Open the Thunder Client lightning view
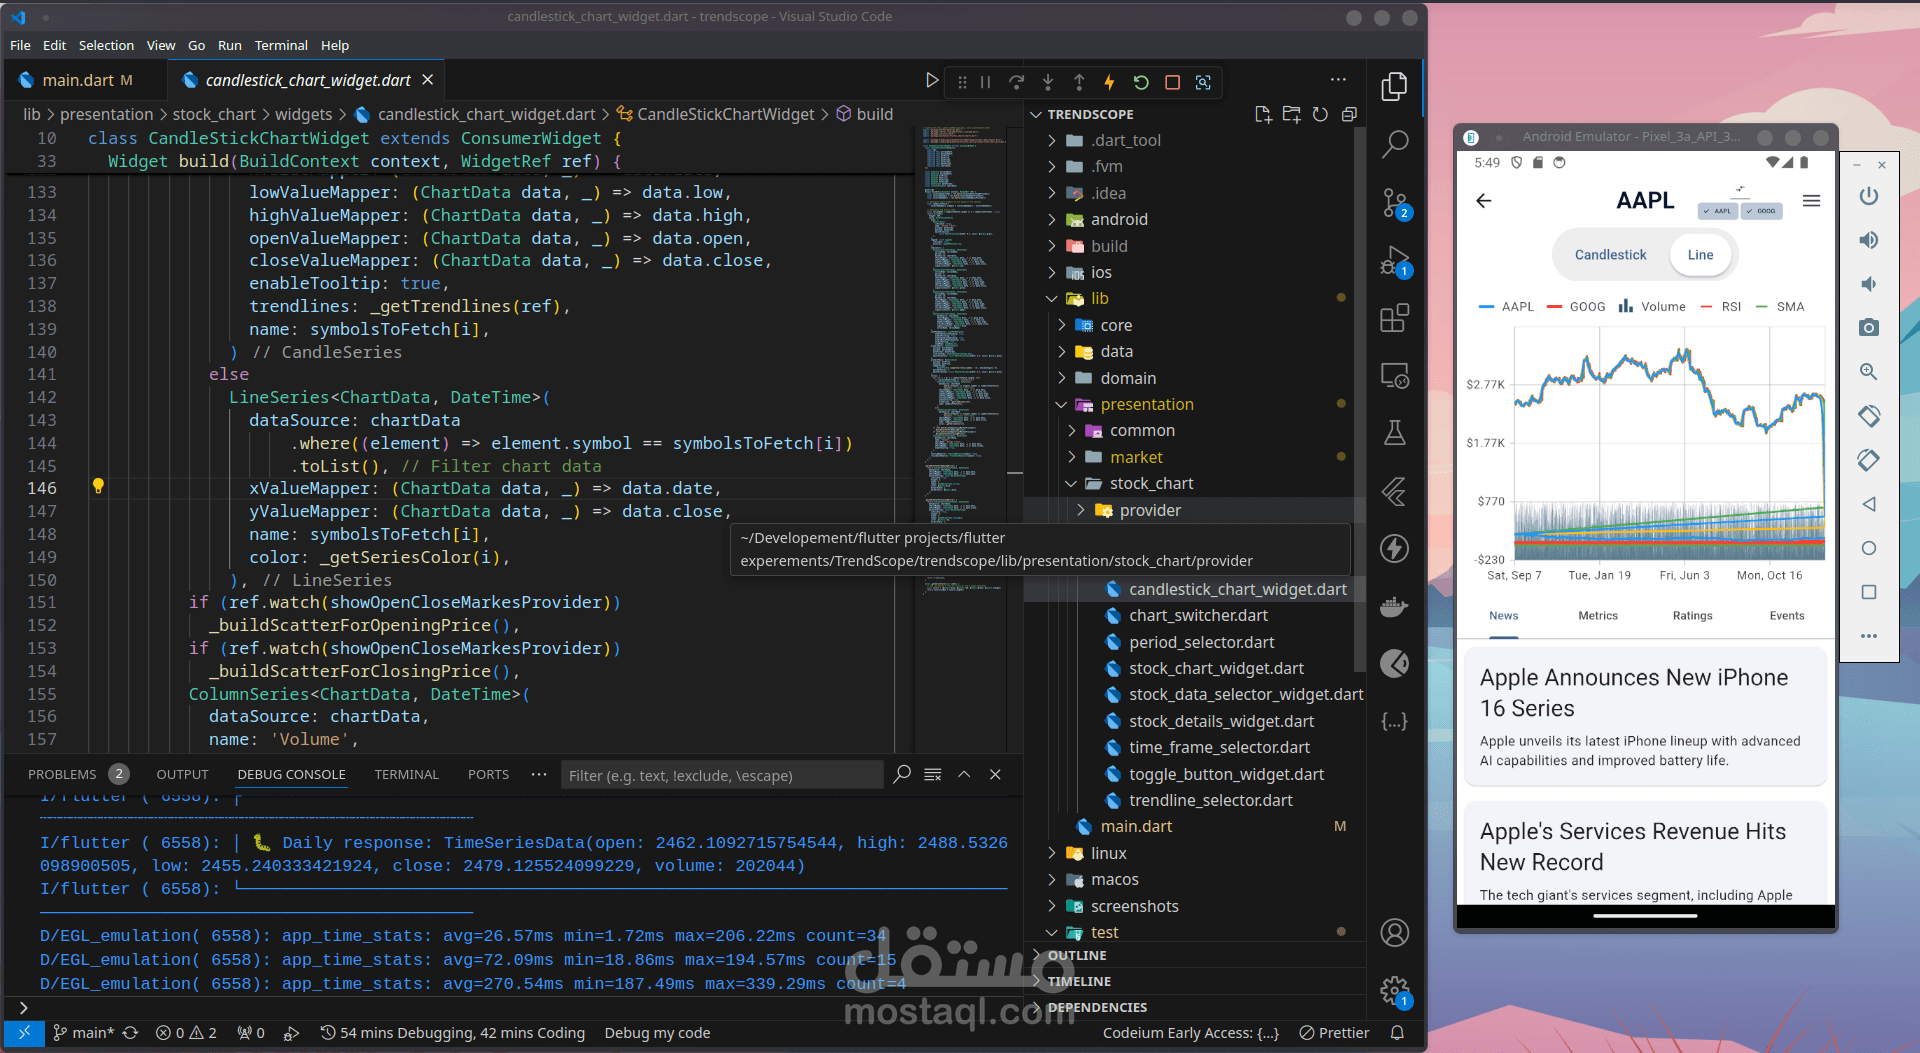Viewport: 1920px width, 1053px height. [x=1394, y=548]
